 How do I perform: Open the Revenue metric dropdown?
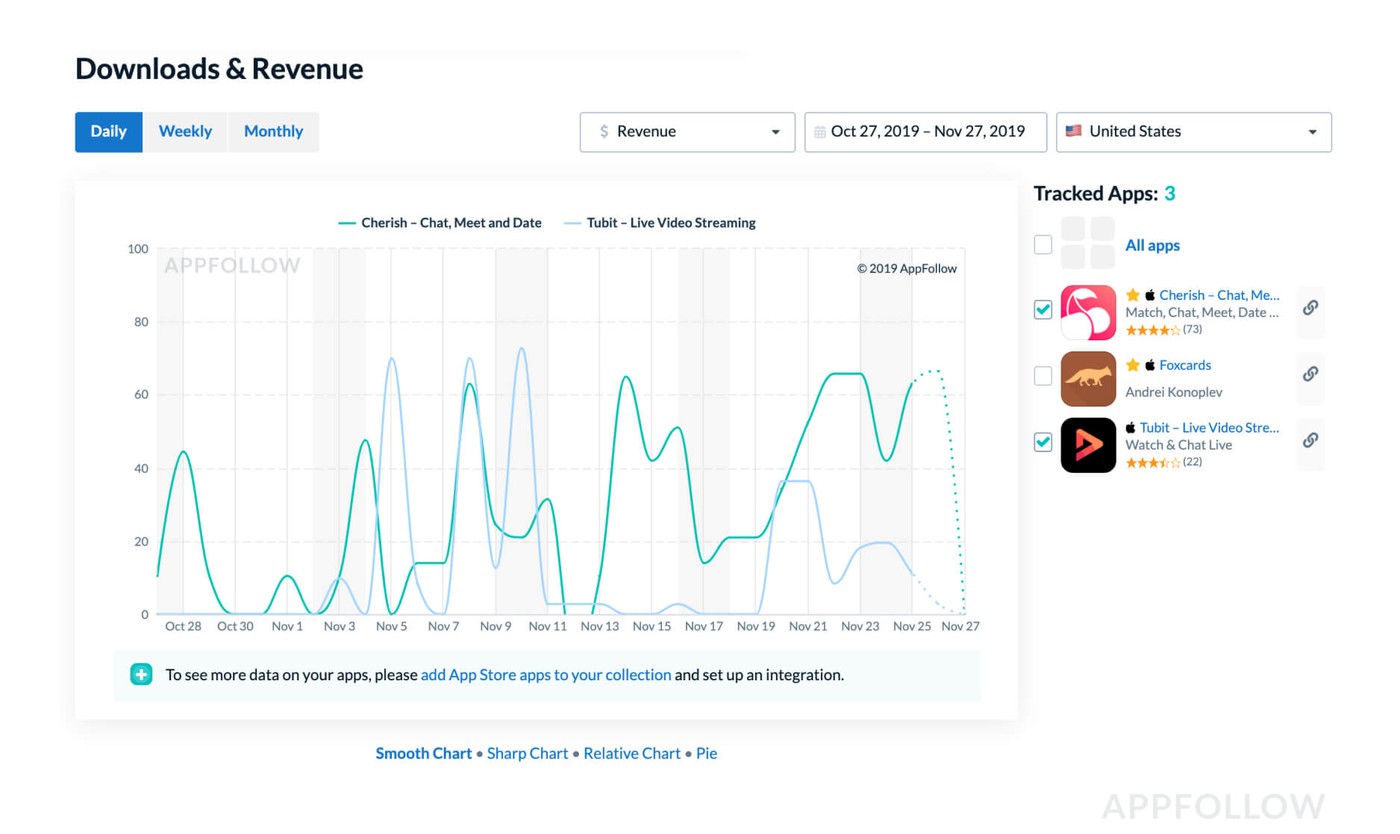(x=687, y=132)
